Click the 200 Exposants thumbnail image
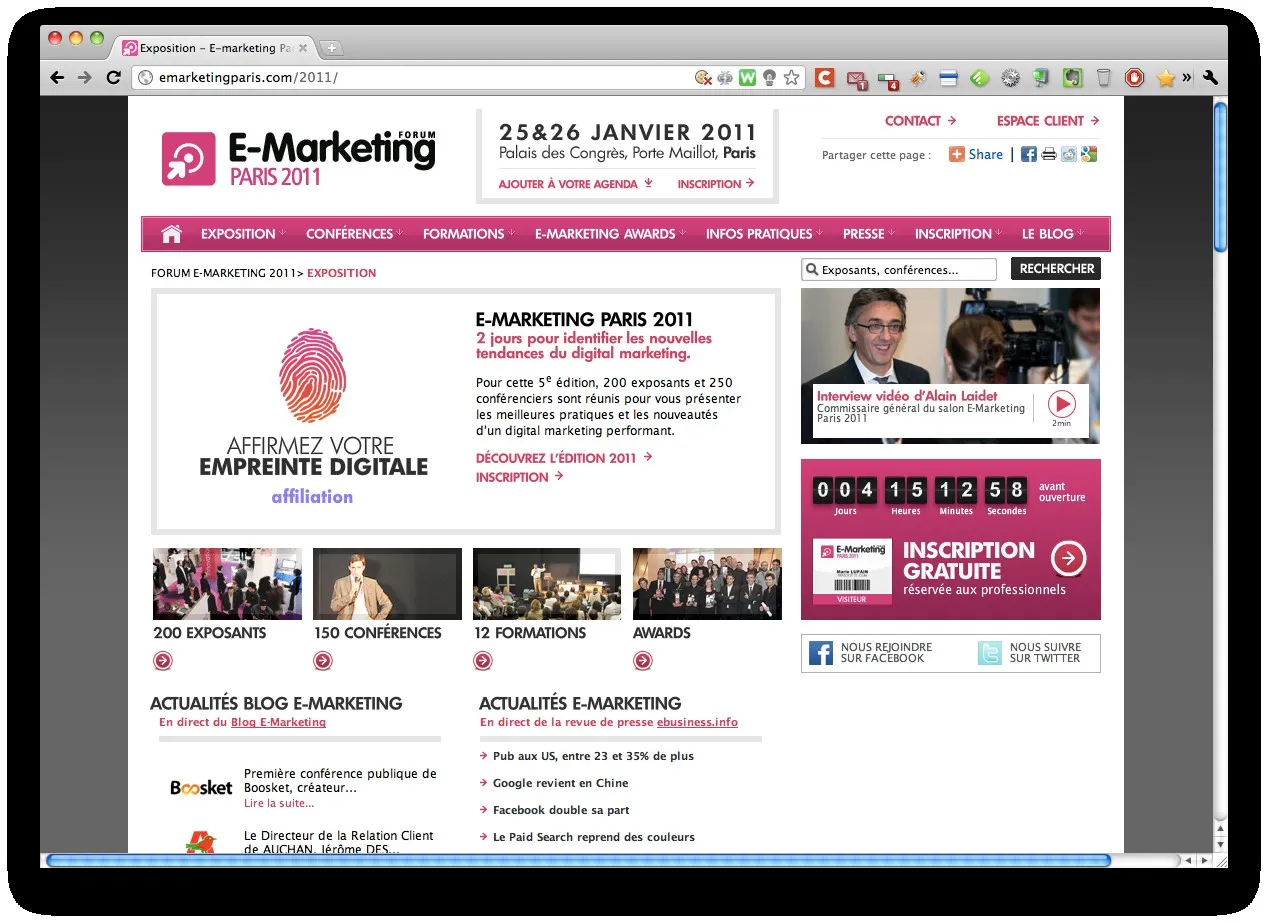 227,584
